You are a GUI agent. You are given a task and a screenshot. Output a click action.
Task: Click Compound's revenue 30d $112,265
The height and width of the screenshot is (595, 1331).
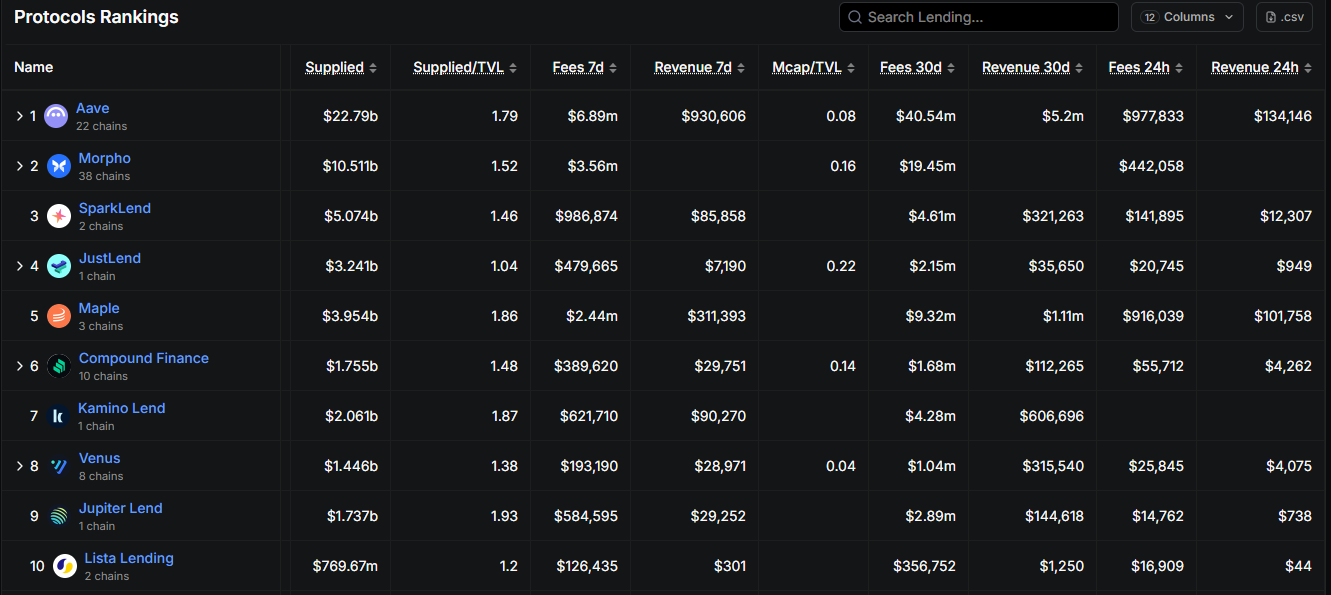tap(1054, 366)
